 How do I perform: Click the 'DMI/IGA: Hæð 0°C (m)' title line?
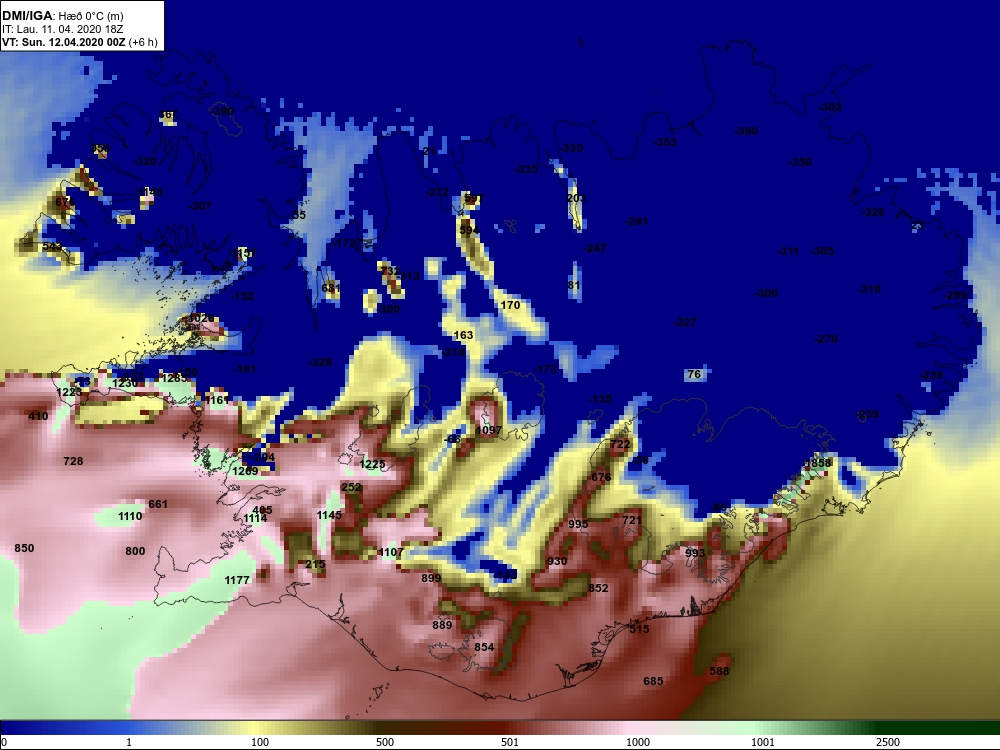point(61,16)
